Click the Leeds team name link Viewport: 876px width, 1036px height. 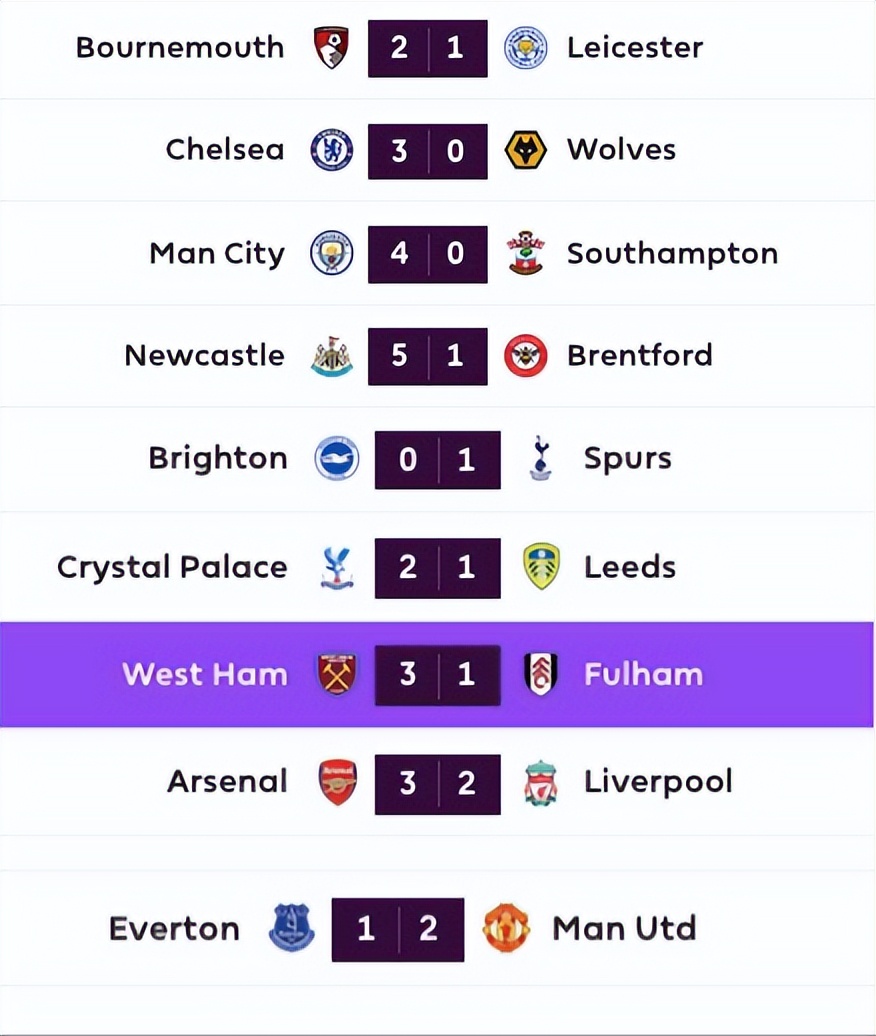click(x=630, y=567)
